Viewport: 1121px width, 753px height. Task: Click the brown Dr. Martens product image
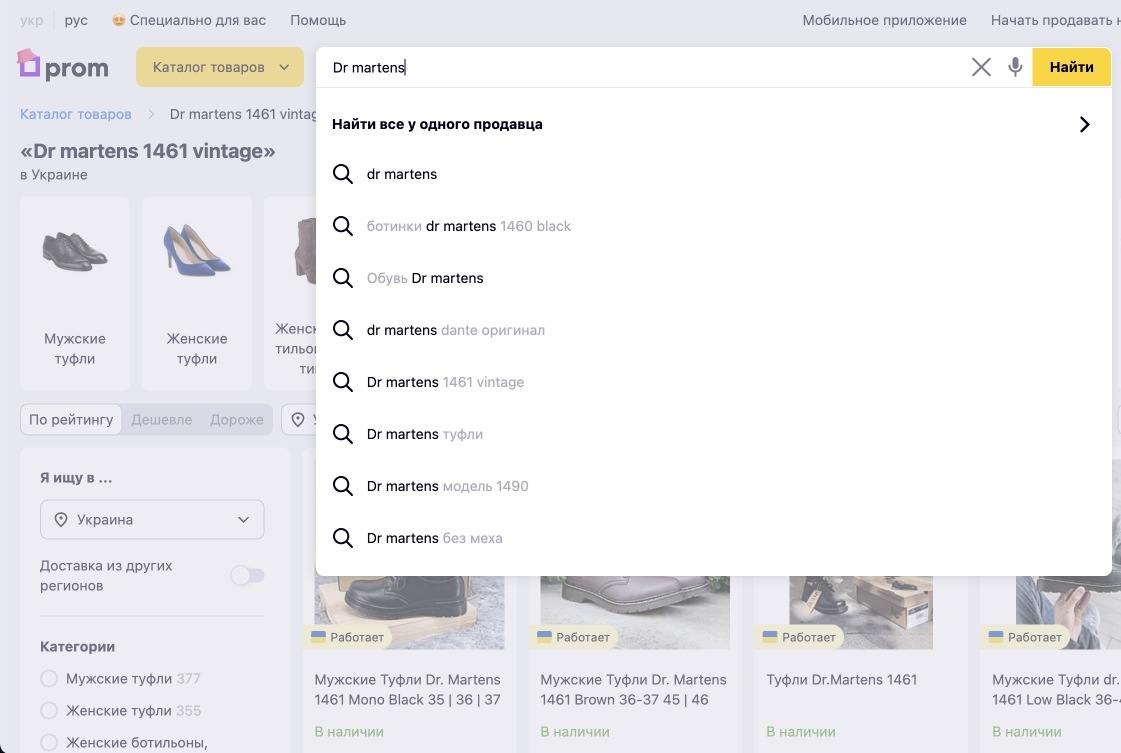click(x=635, y=612)
